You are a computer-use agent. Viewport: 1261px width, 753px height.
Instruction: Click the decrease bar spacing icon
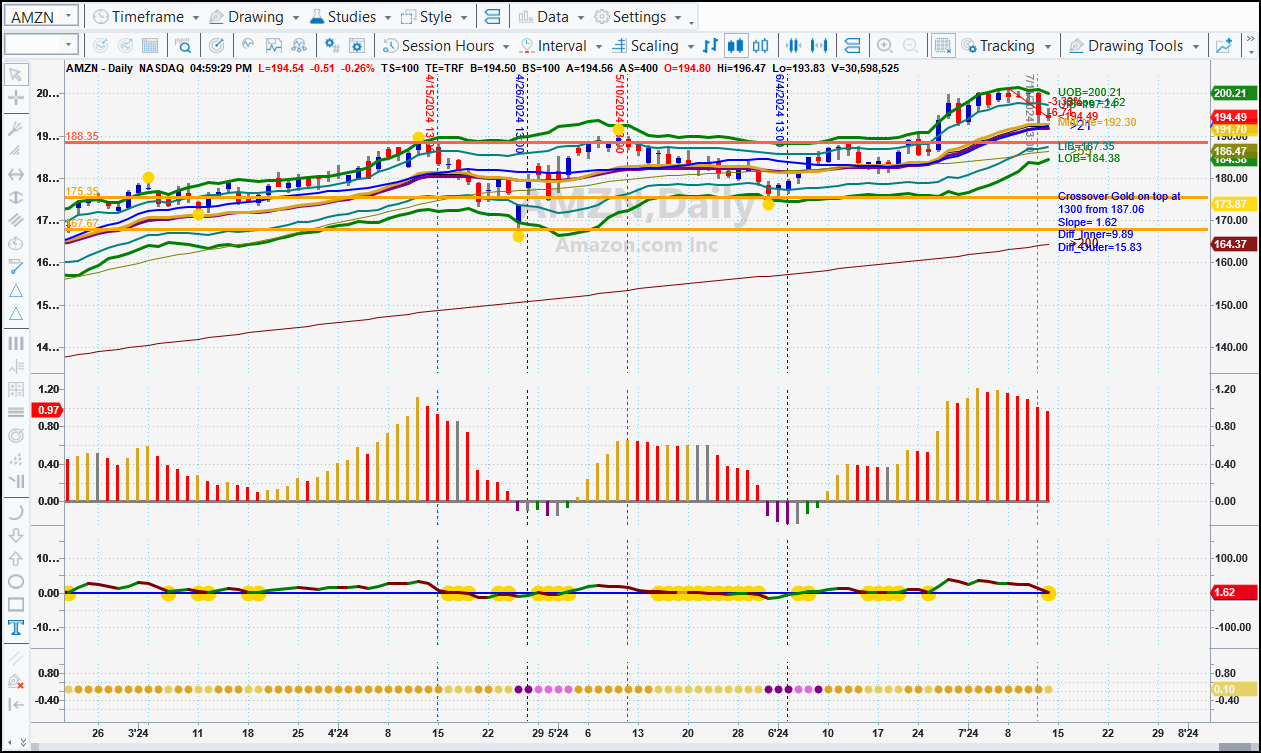pyautogui.click(x=795, y=45)
